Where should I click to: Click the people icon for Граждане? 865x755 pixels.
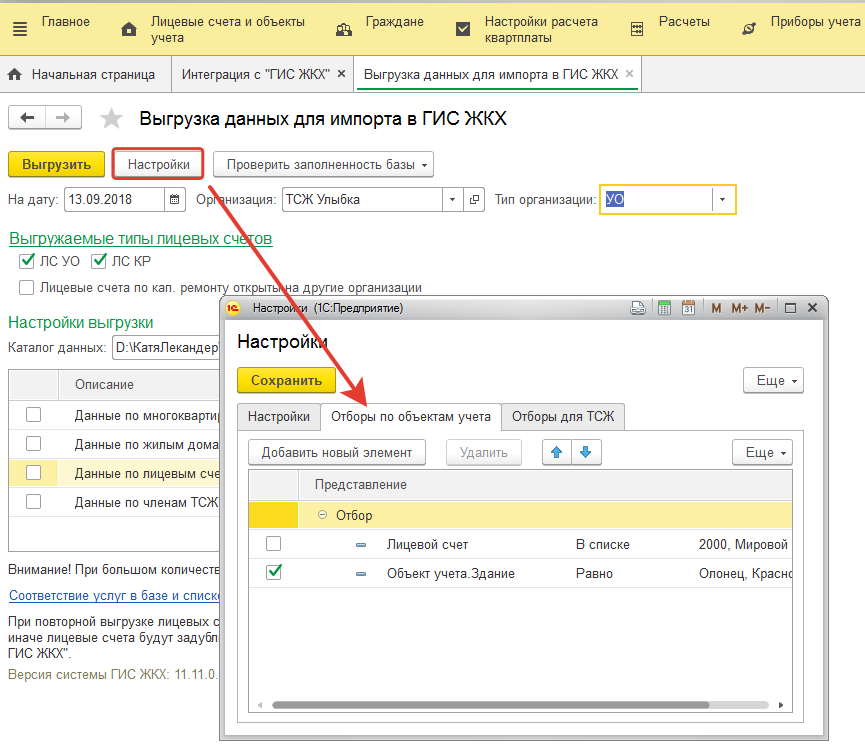click(344, 29)
